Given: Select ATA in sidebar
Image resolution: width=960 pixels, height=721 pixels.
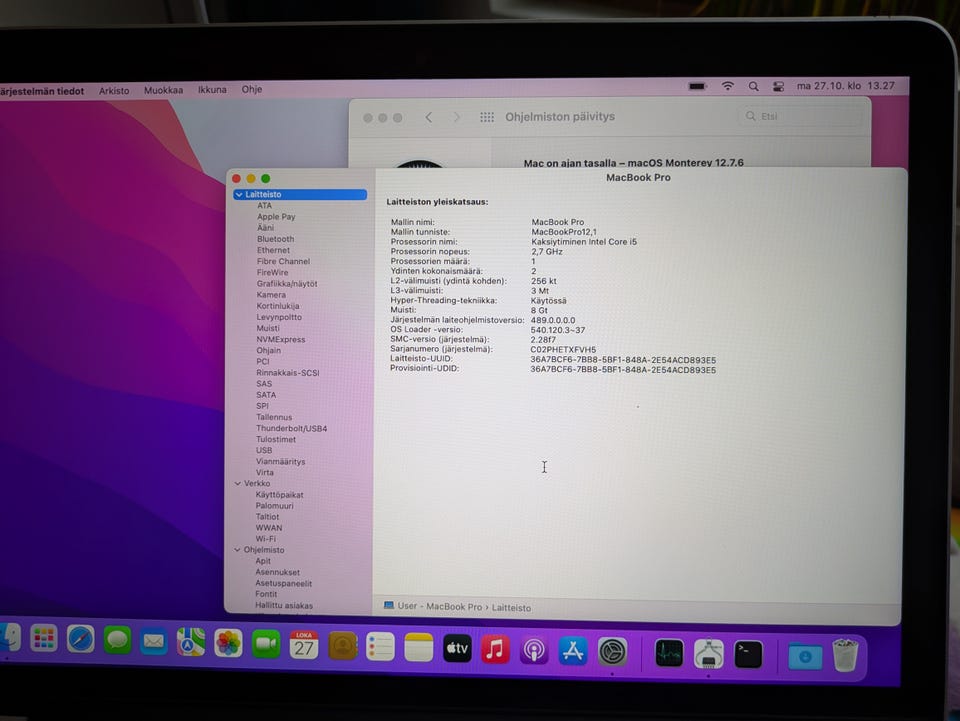Looking at the screenshot, I should point(264,206).
